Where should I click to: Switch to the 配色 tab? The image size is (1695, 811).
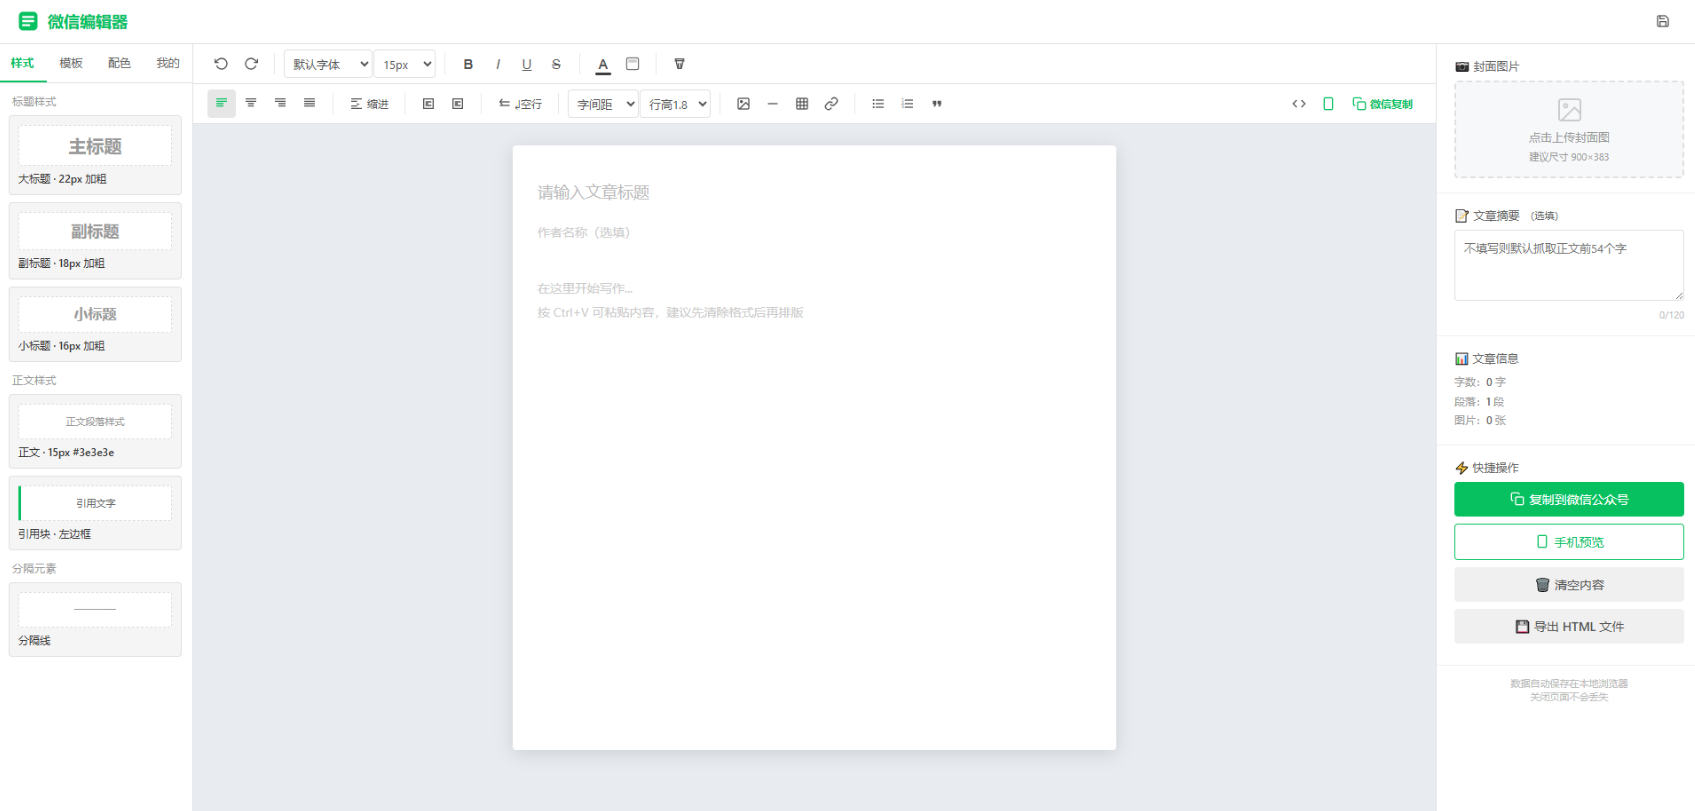(x=119, y=63)
